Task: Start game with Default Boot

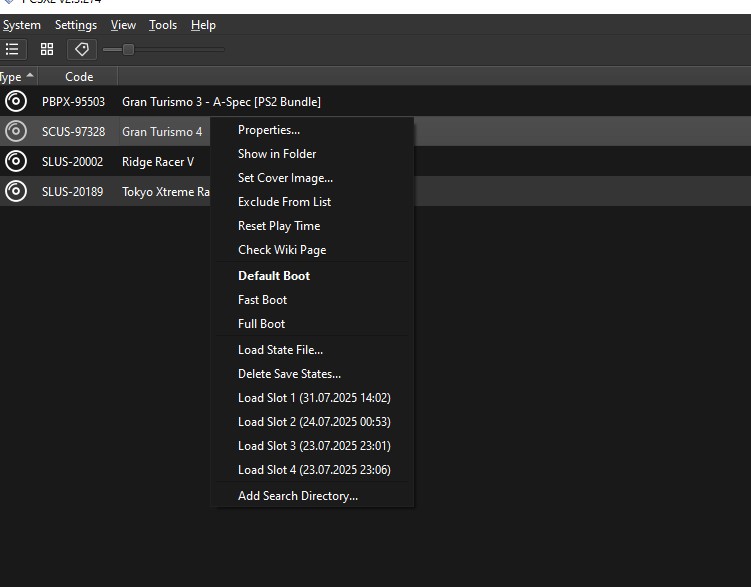Action: click(x=312, y=276)
